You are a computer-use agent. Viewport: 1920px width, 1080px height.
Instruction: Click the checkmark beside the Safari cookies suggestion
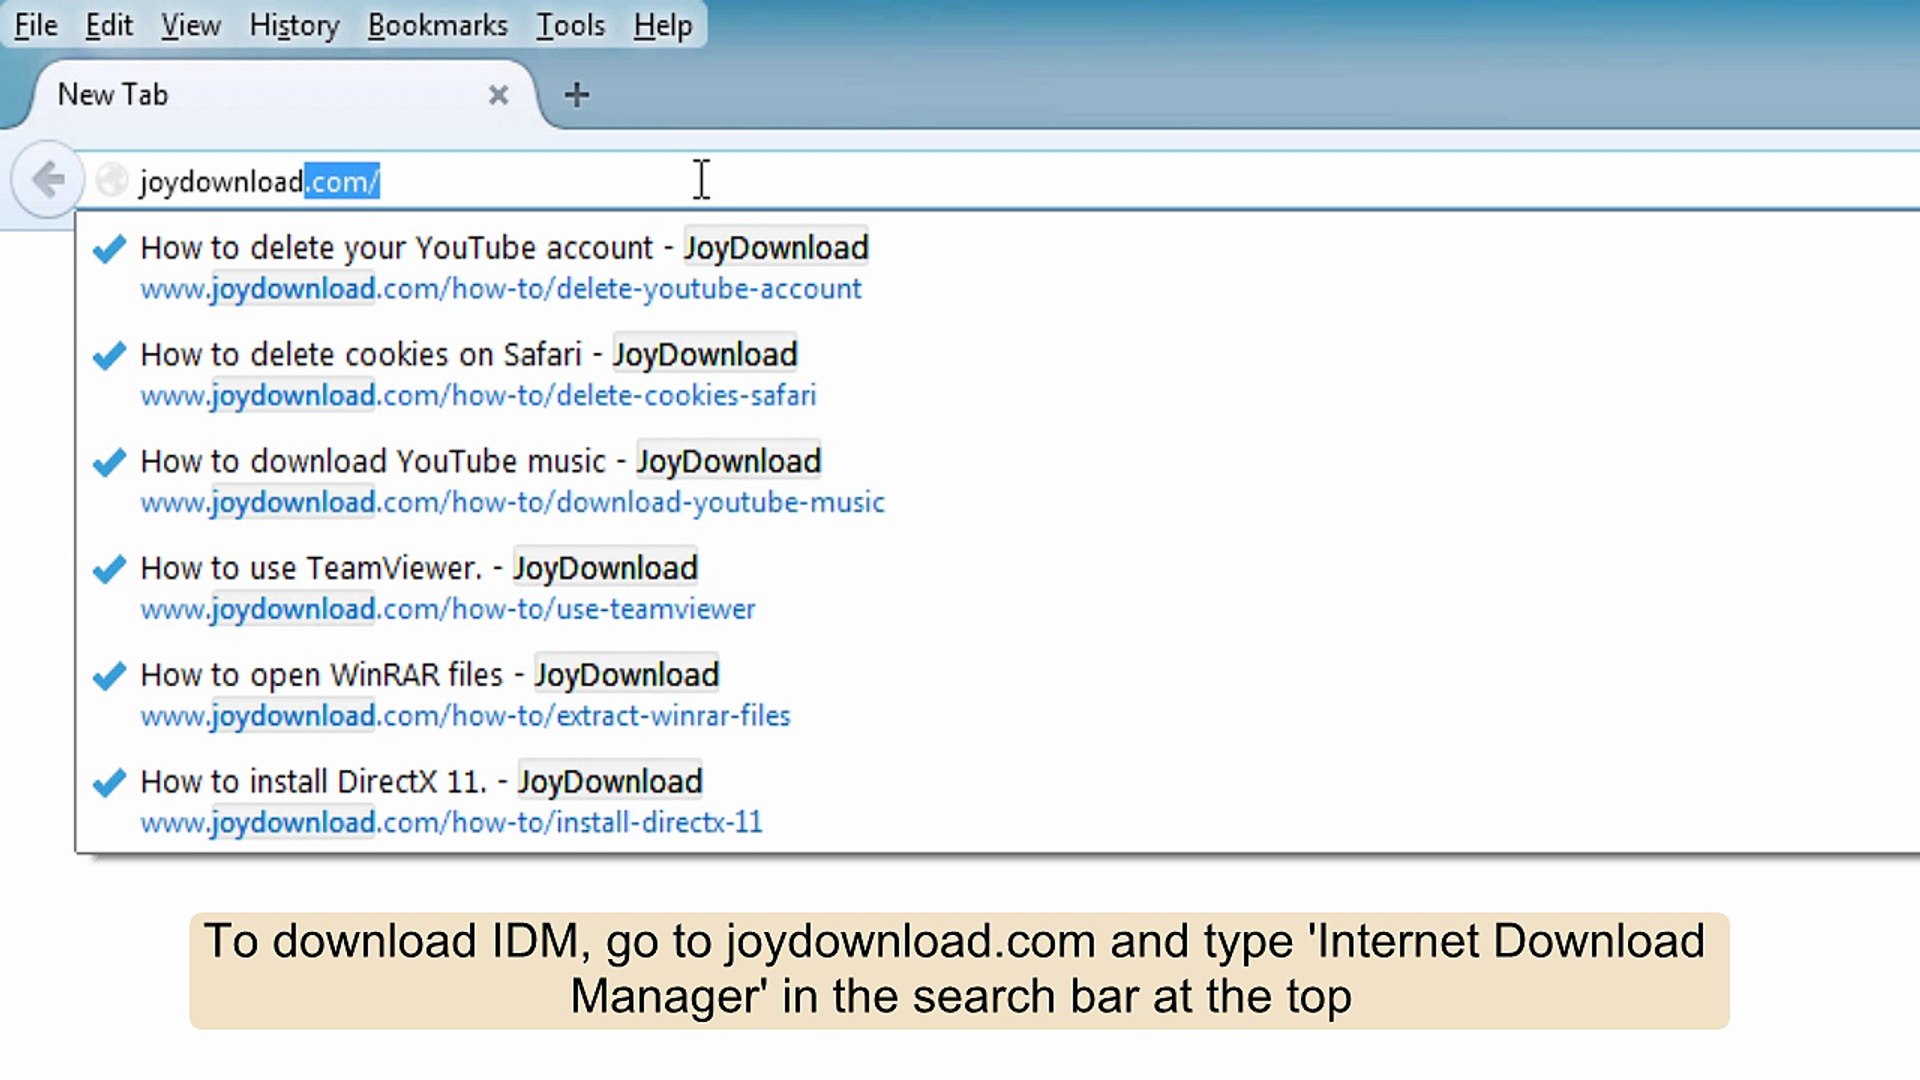[108, 356]
